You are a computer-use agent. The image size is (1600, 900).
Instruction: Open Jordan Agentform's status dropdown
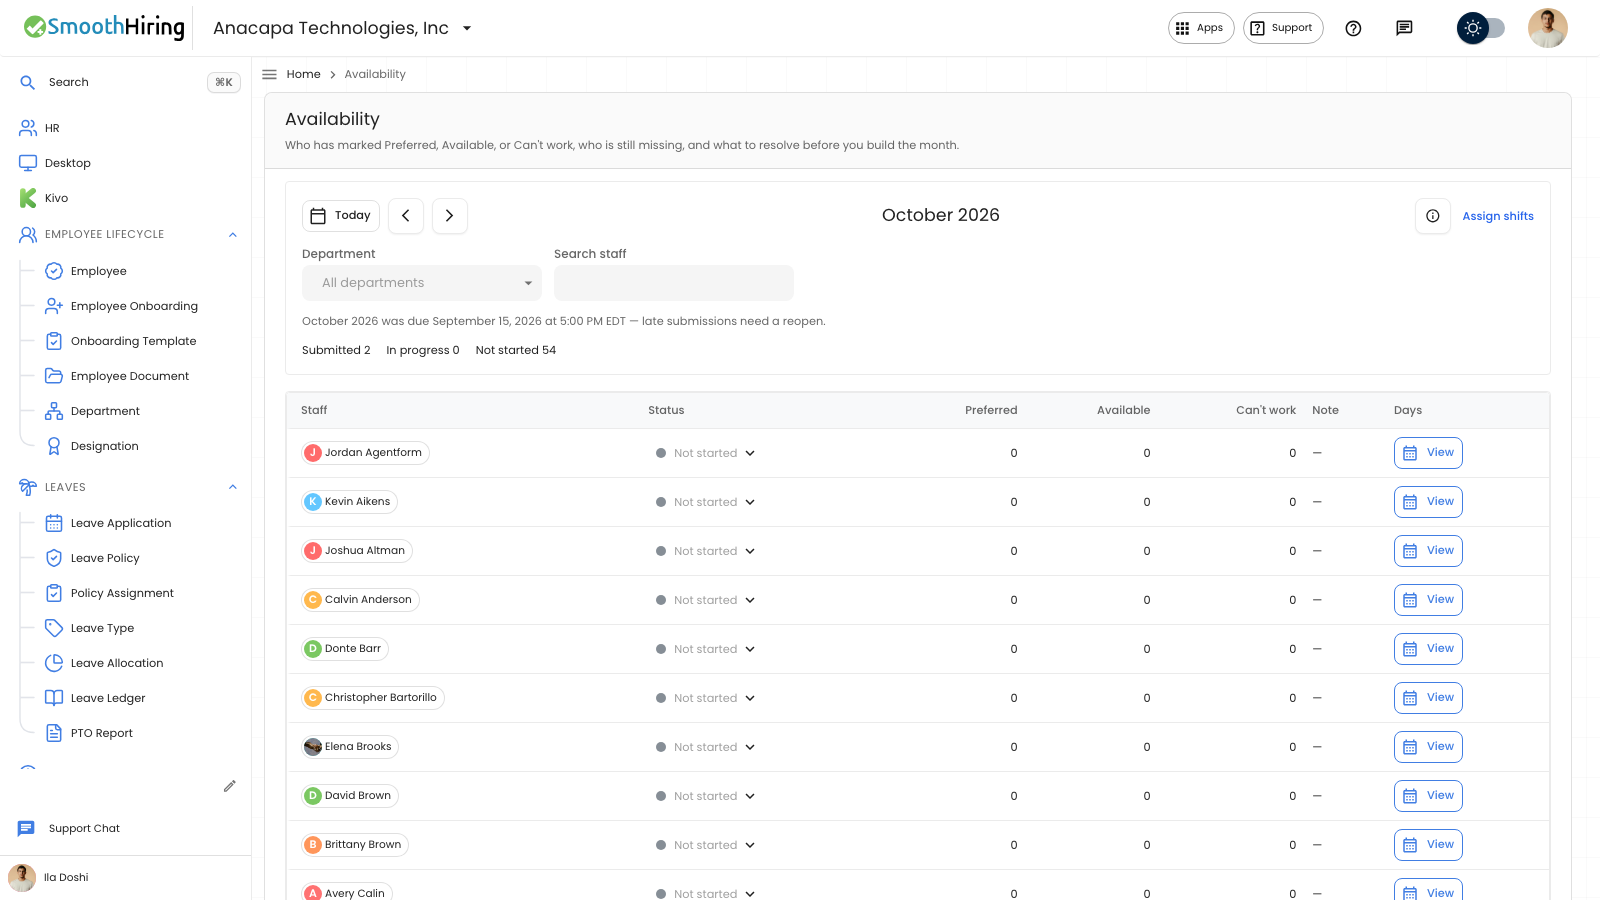(706, 453)
